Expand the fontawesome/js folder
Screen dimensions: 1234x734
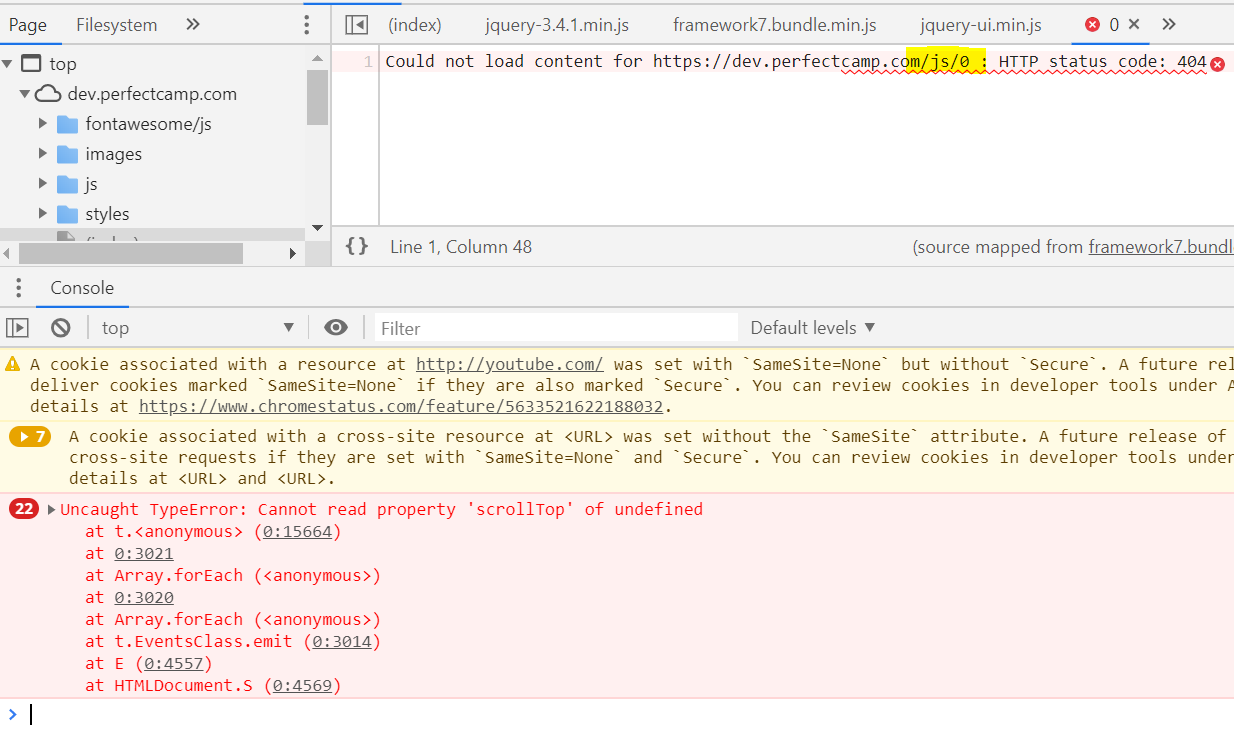pyautogui.click(x=43, y=124)
